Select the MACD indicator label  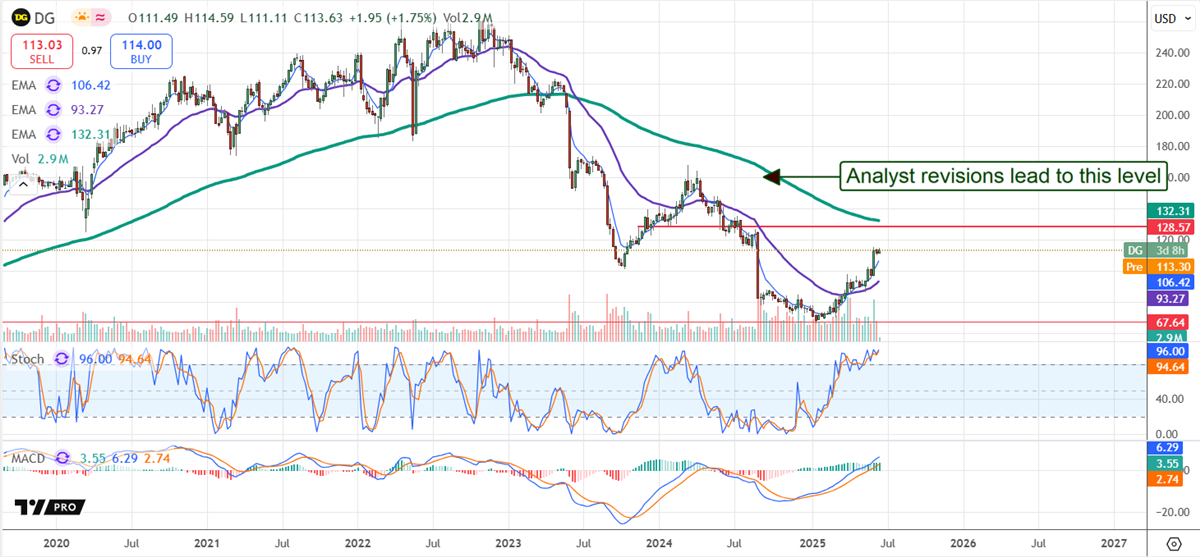pos(26,459)
